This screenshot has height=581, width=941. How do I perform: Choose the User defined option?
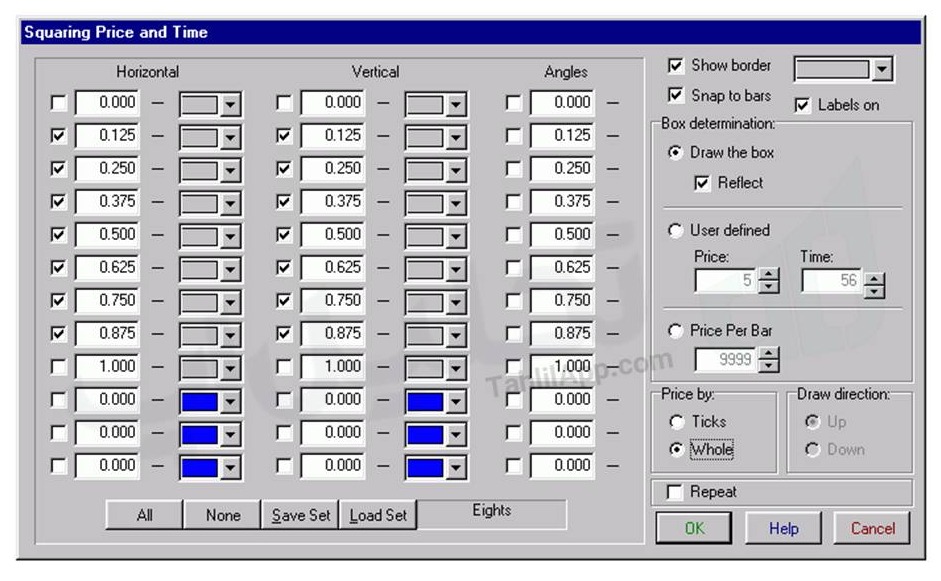point(675,230)
